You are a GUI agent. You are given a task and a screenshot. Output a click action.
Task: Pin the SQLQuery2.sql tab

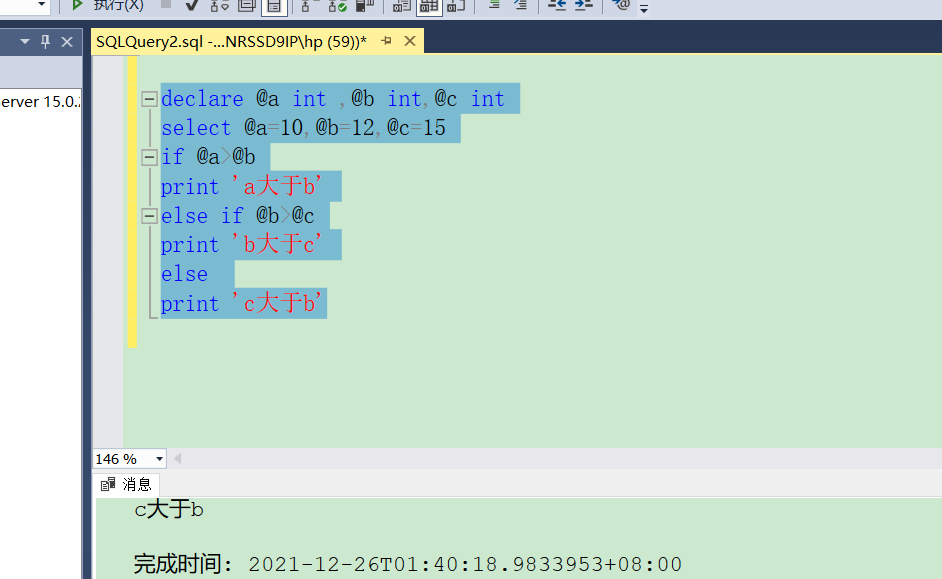click(386, 41)
